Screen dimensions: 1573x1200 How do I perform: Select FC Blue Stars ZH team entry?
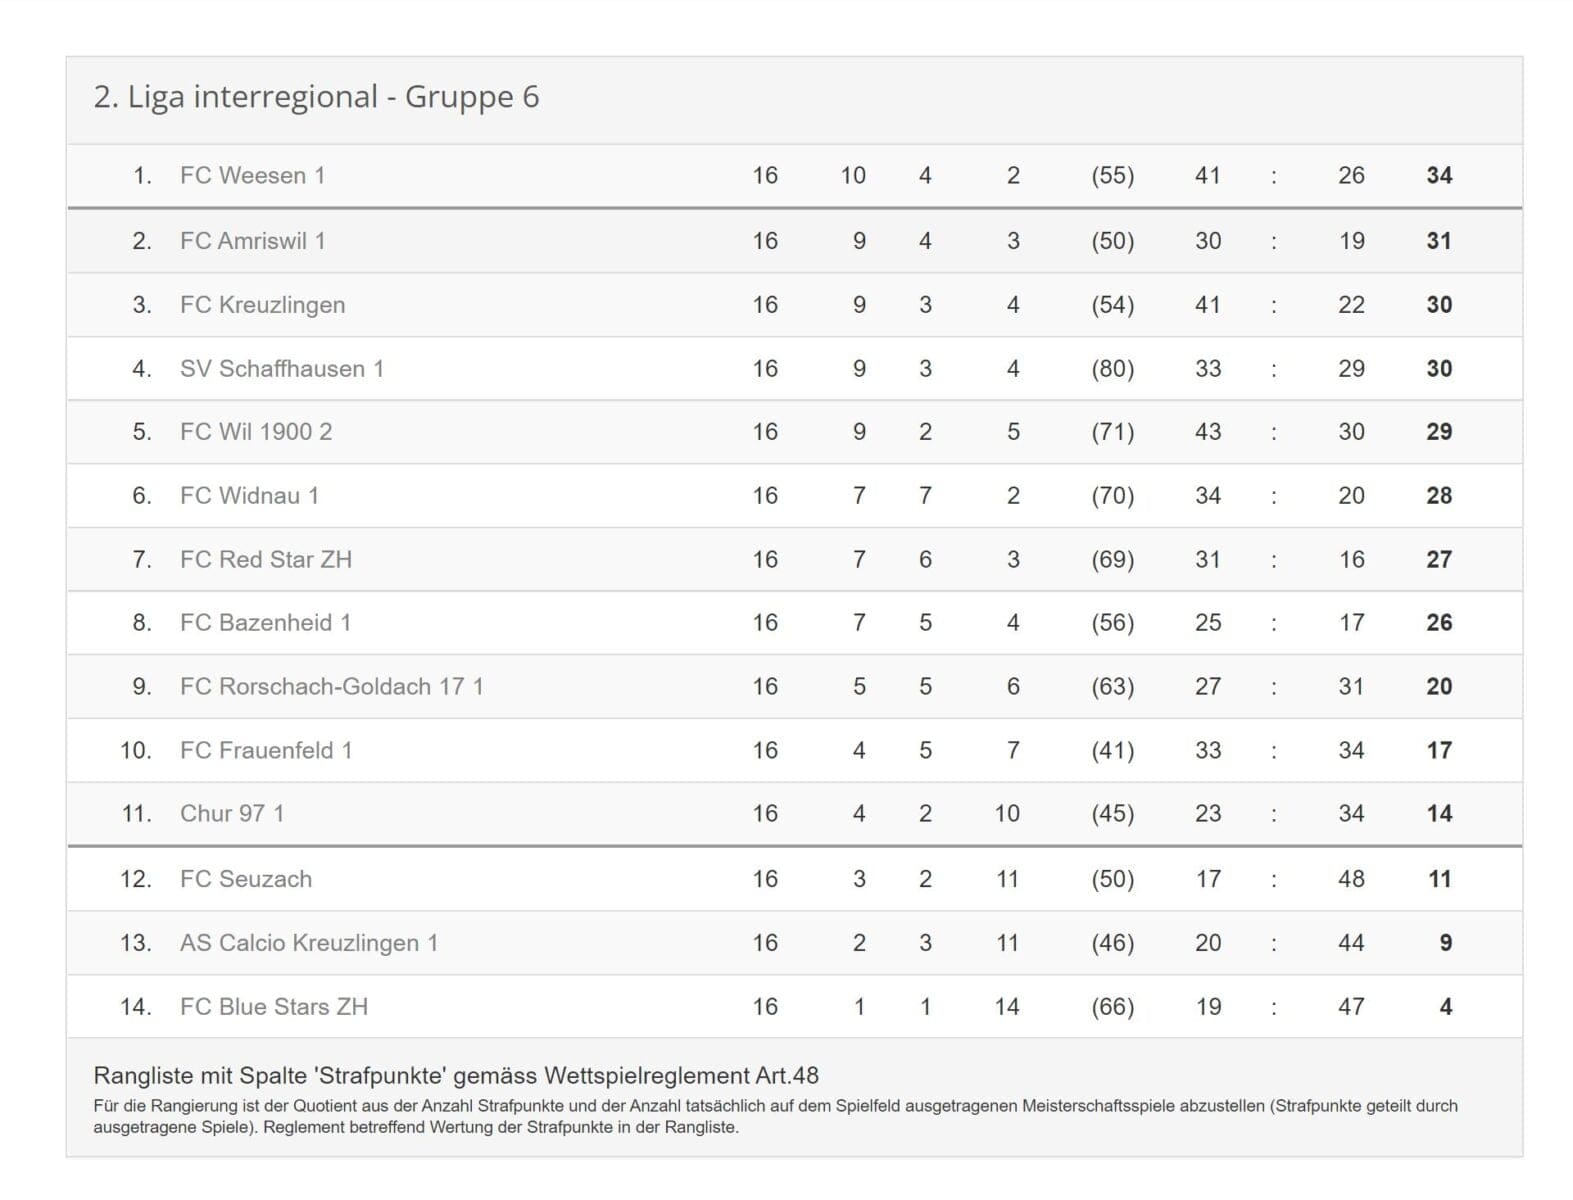point(273,1007)
